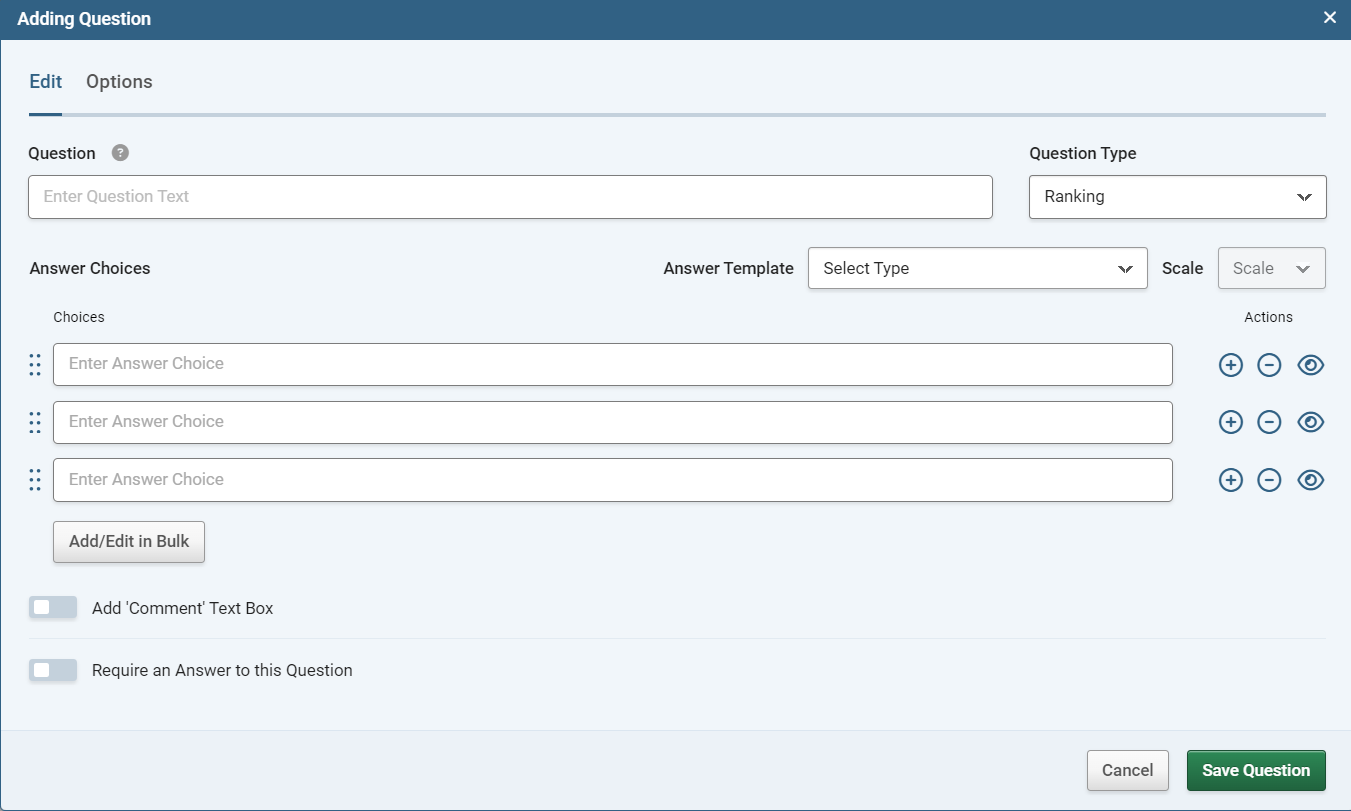1351x811 pixels.
Task: Remove the third answer choice row
Action: (x=1269, y=481)
